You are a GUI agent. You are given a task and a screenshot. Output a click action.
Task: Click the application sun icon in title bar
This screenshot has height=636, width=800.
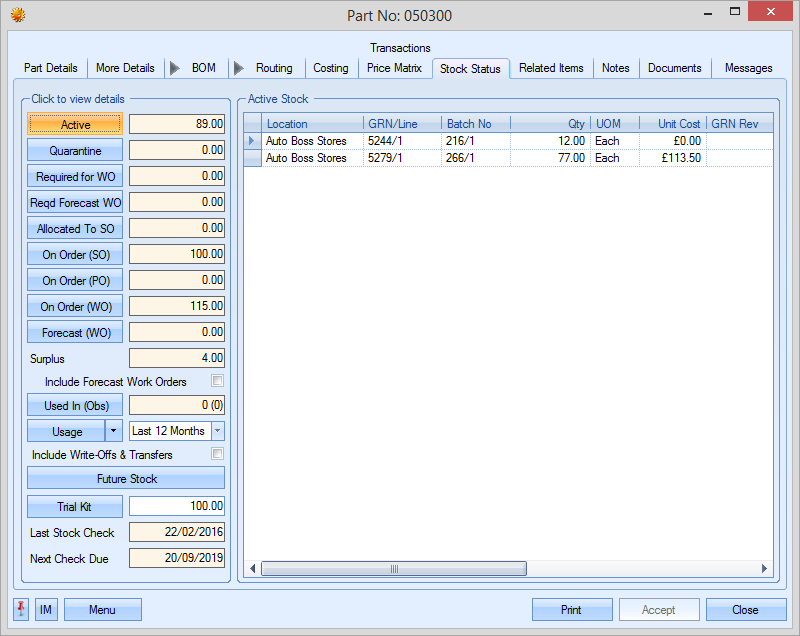17,14
